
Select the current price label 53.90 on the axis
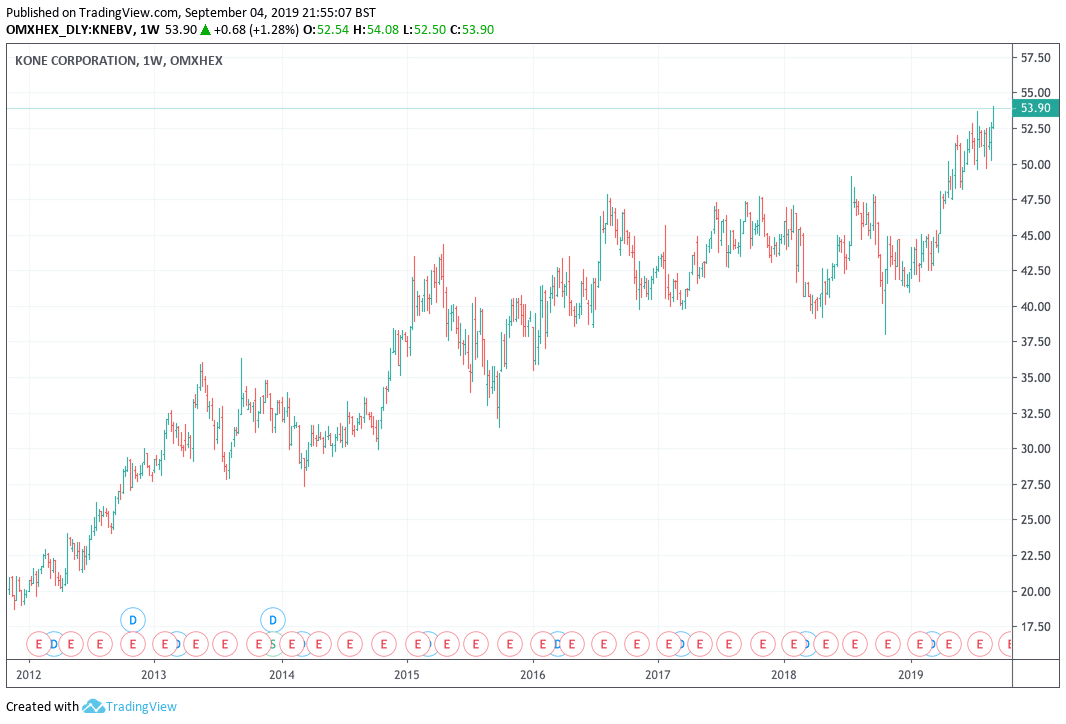click(1036, 107)
